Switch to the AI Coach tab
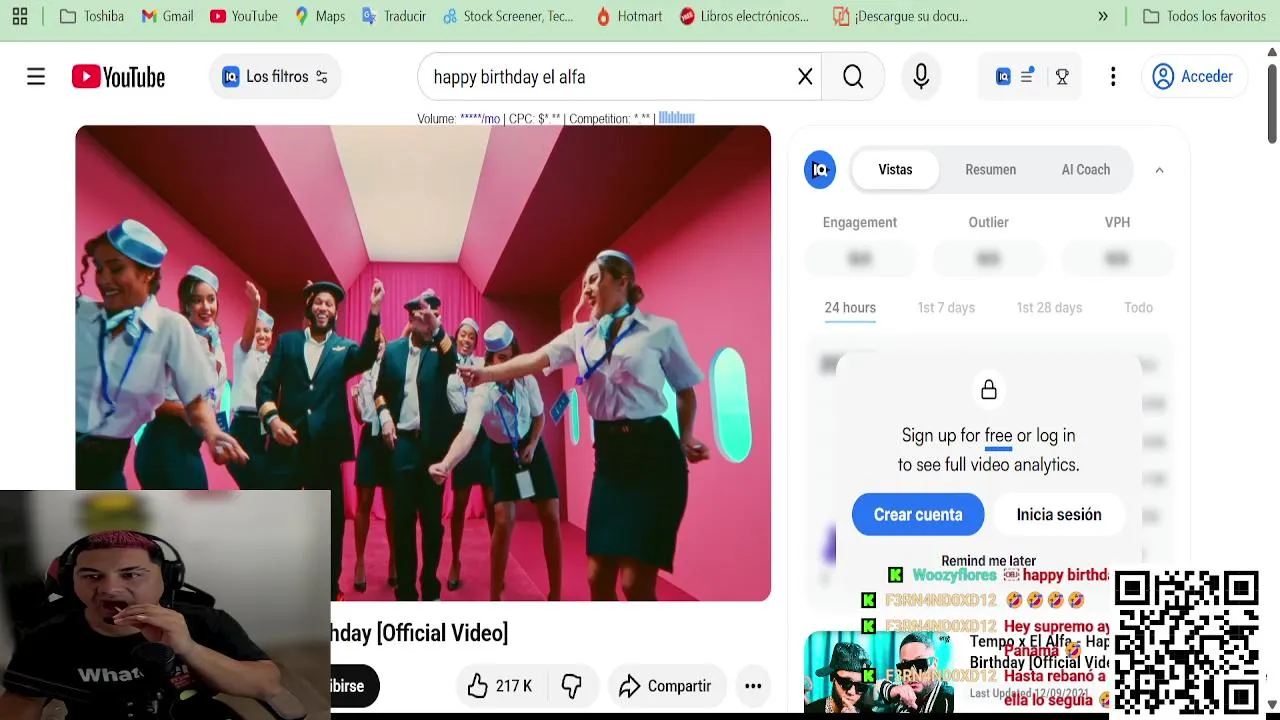Image resolution: width=1280 pixels, height=720 pixels. (1085, 170)
